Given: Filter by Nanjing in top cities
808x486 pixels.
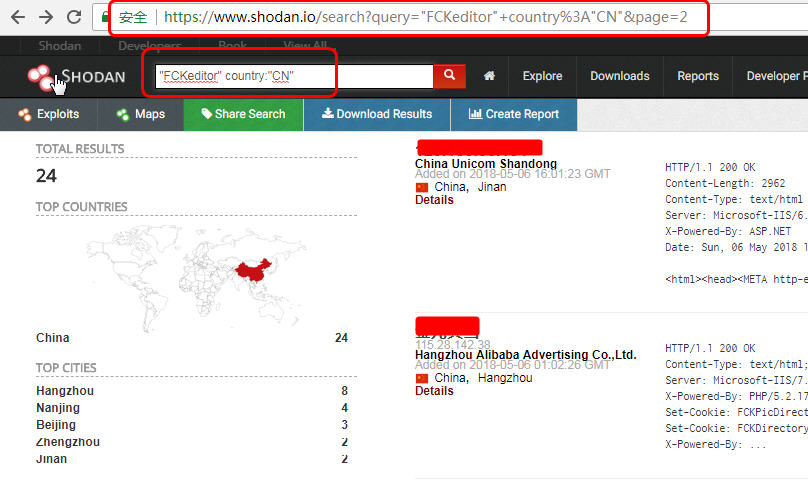Looking at the screenshot, I should coord(58,408).
